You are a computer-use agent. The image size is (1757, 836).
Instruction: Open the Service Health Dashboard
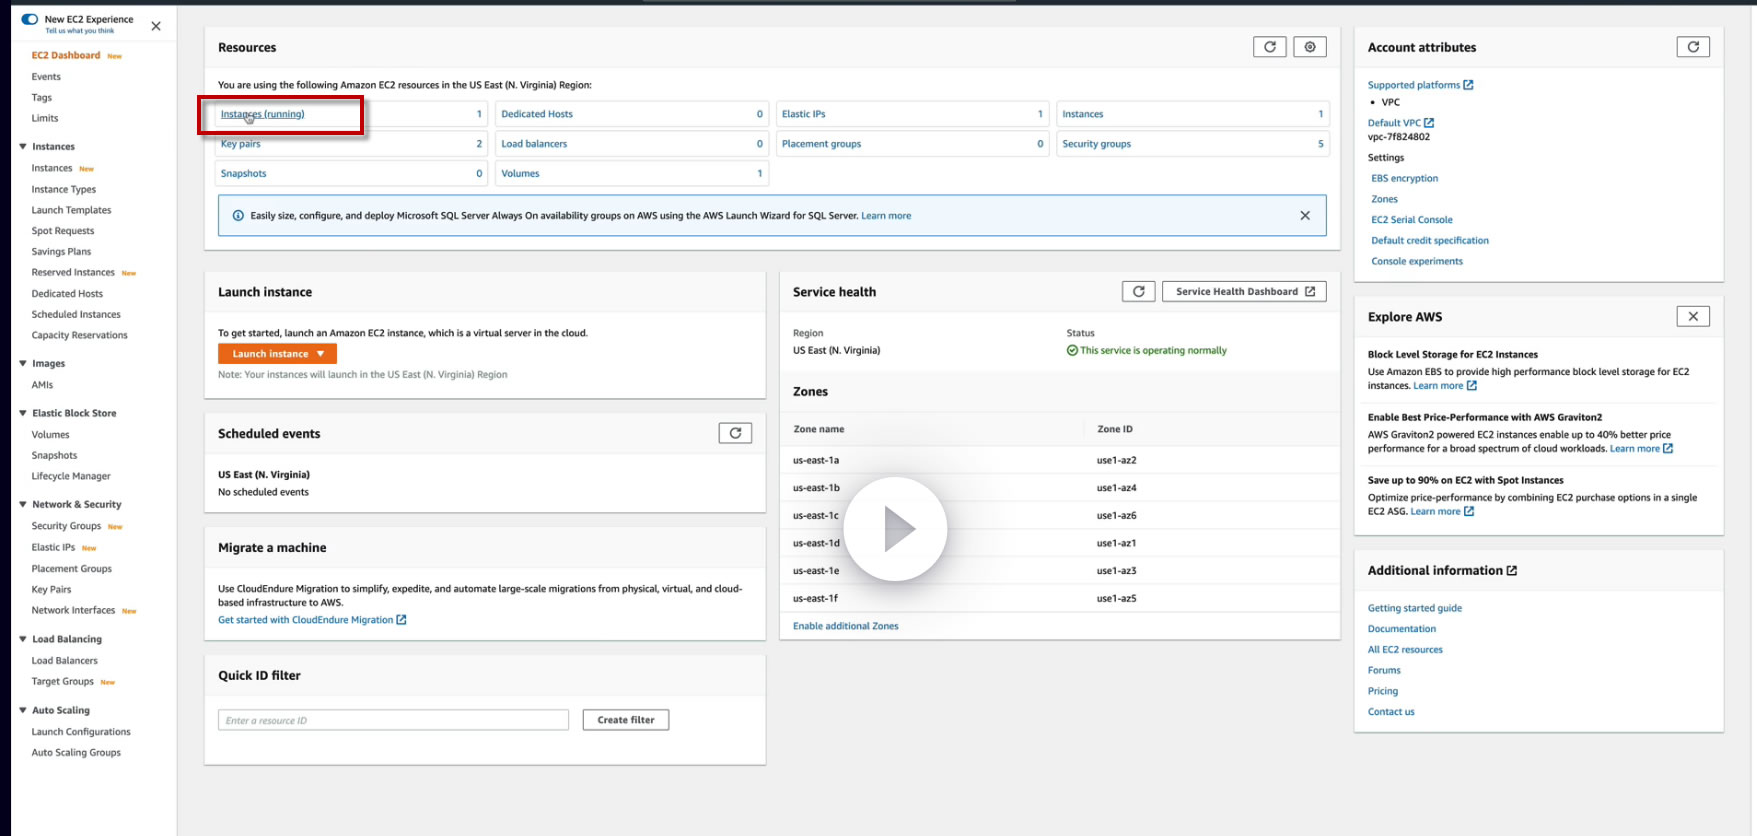click(1243, 292)
